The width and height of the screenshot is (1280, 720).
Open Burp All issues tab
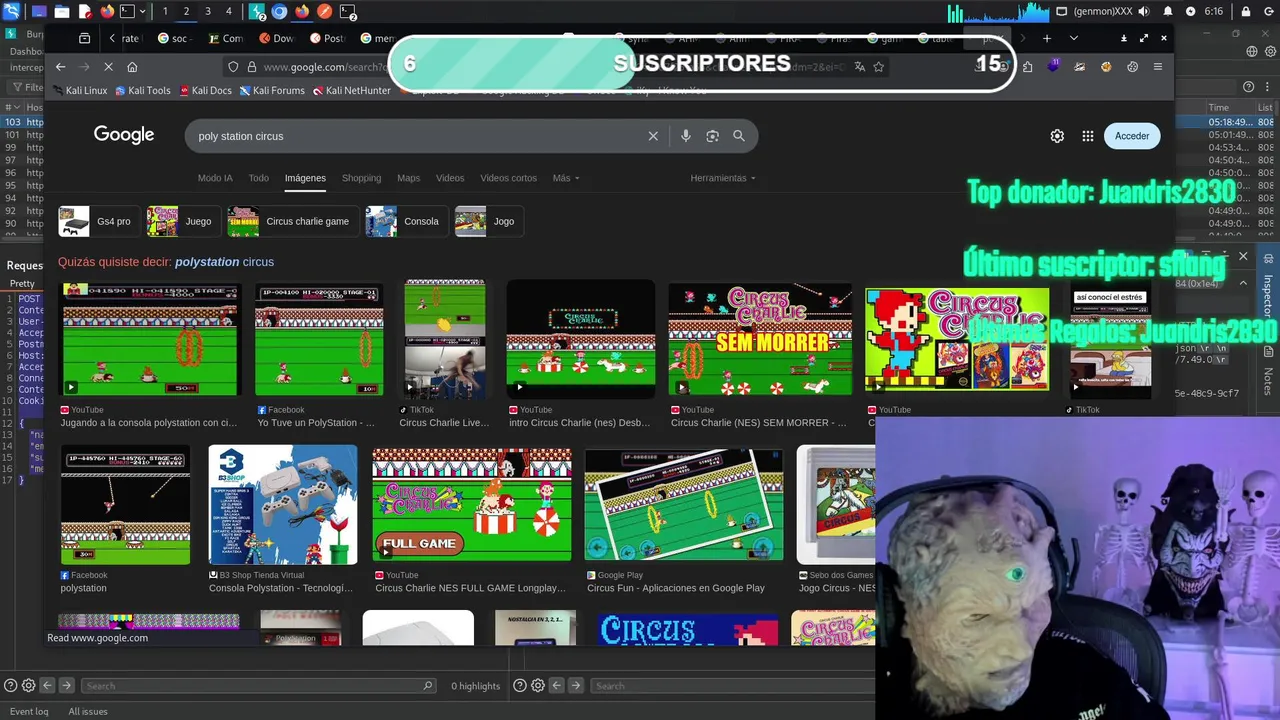pyautogui.click(x=88, y=711)
